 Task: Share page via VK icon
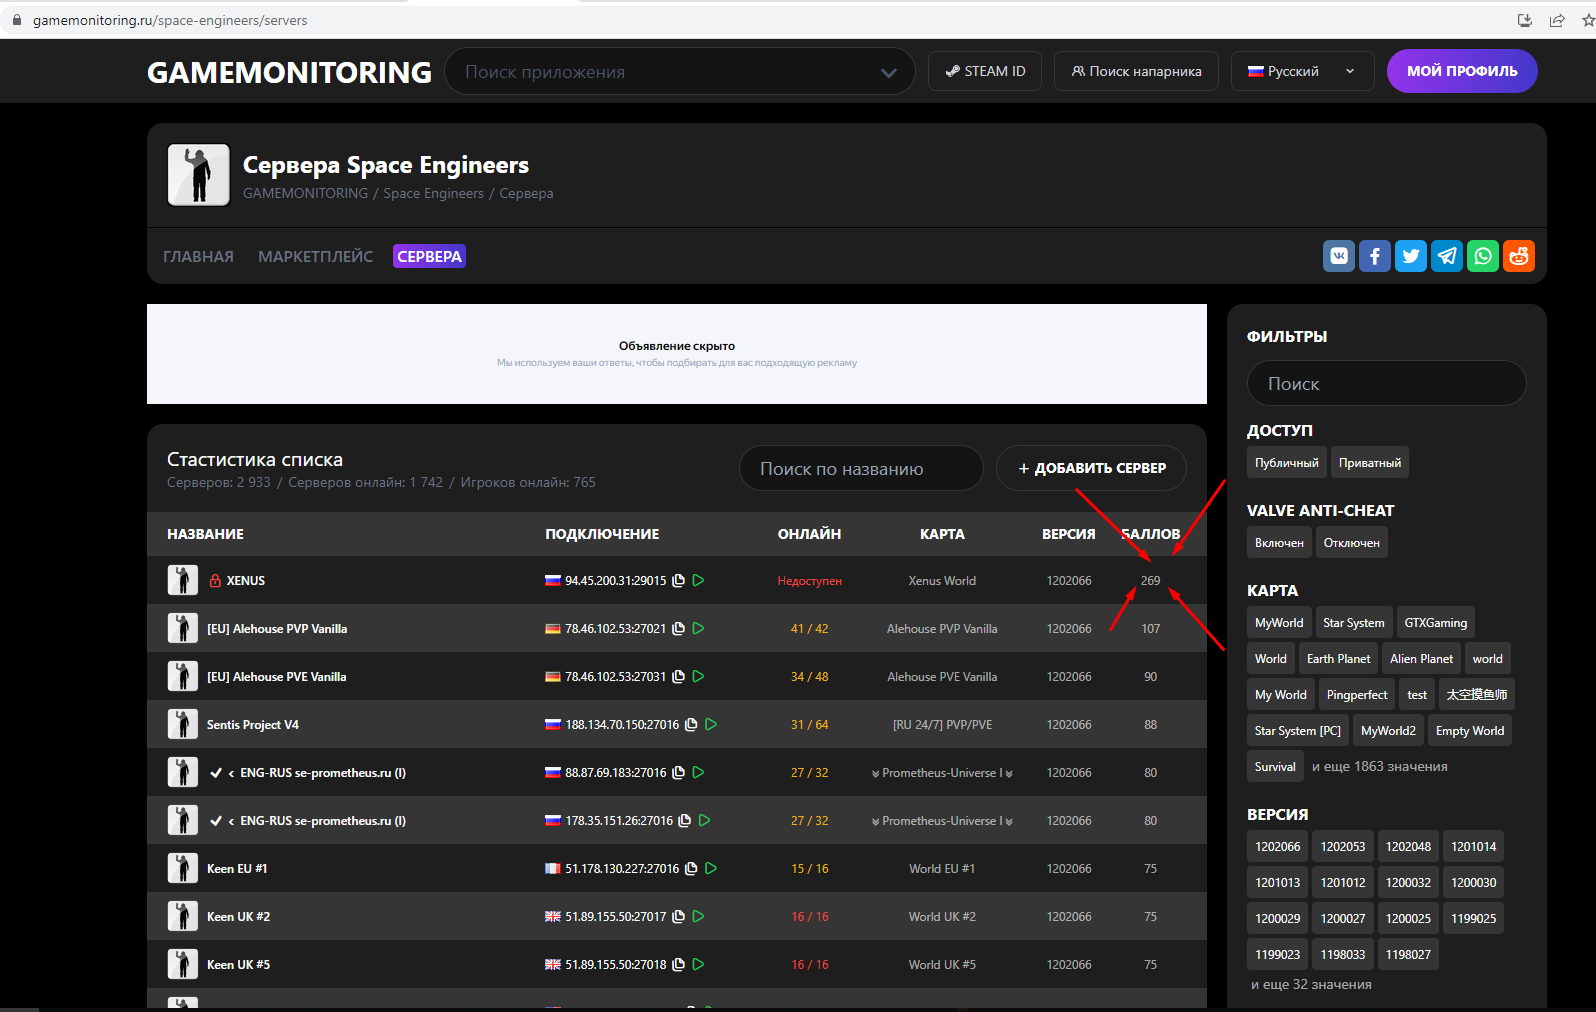[x=1338, y=256]
